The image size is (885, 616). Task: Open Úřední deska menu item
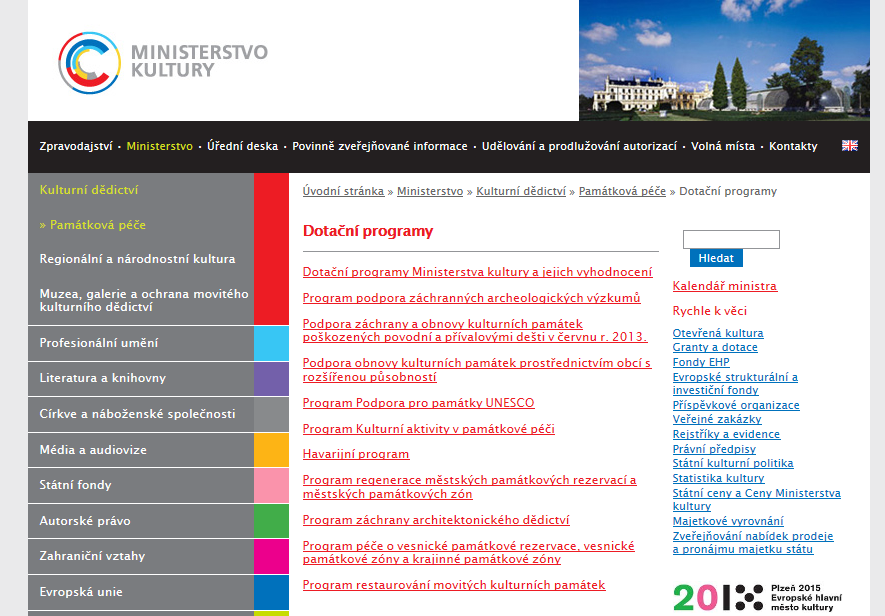tap(242, 146)
